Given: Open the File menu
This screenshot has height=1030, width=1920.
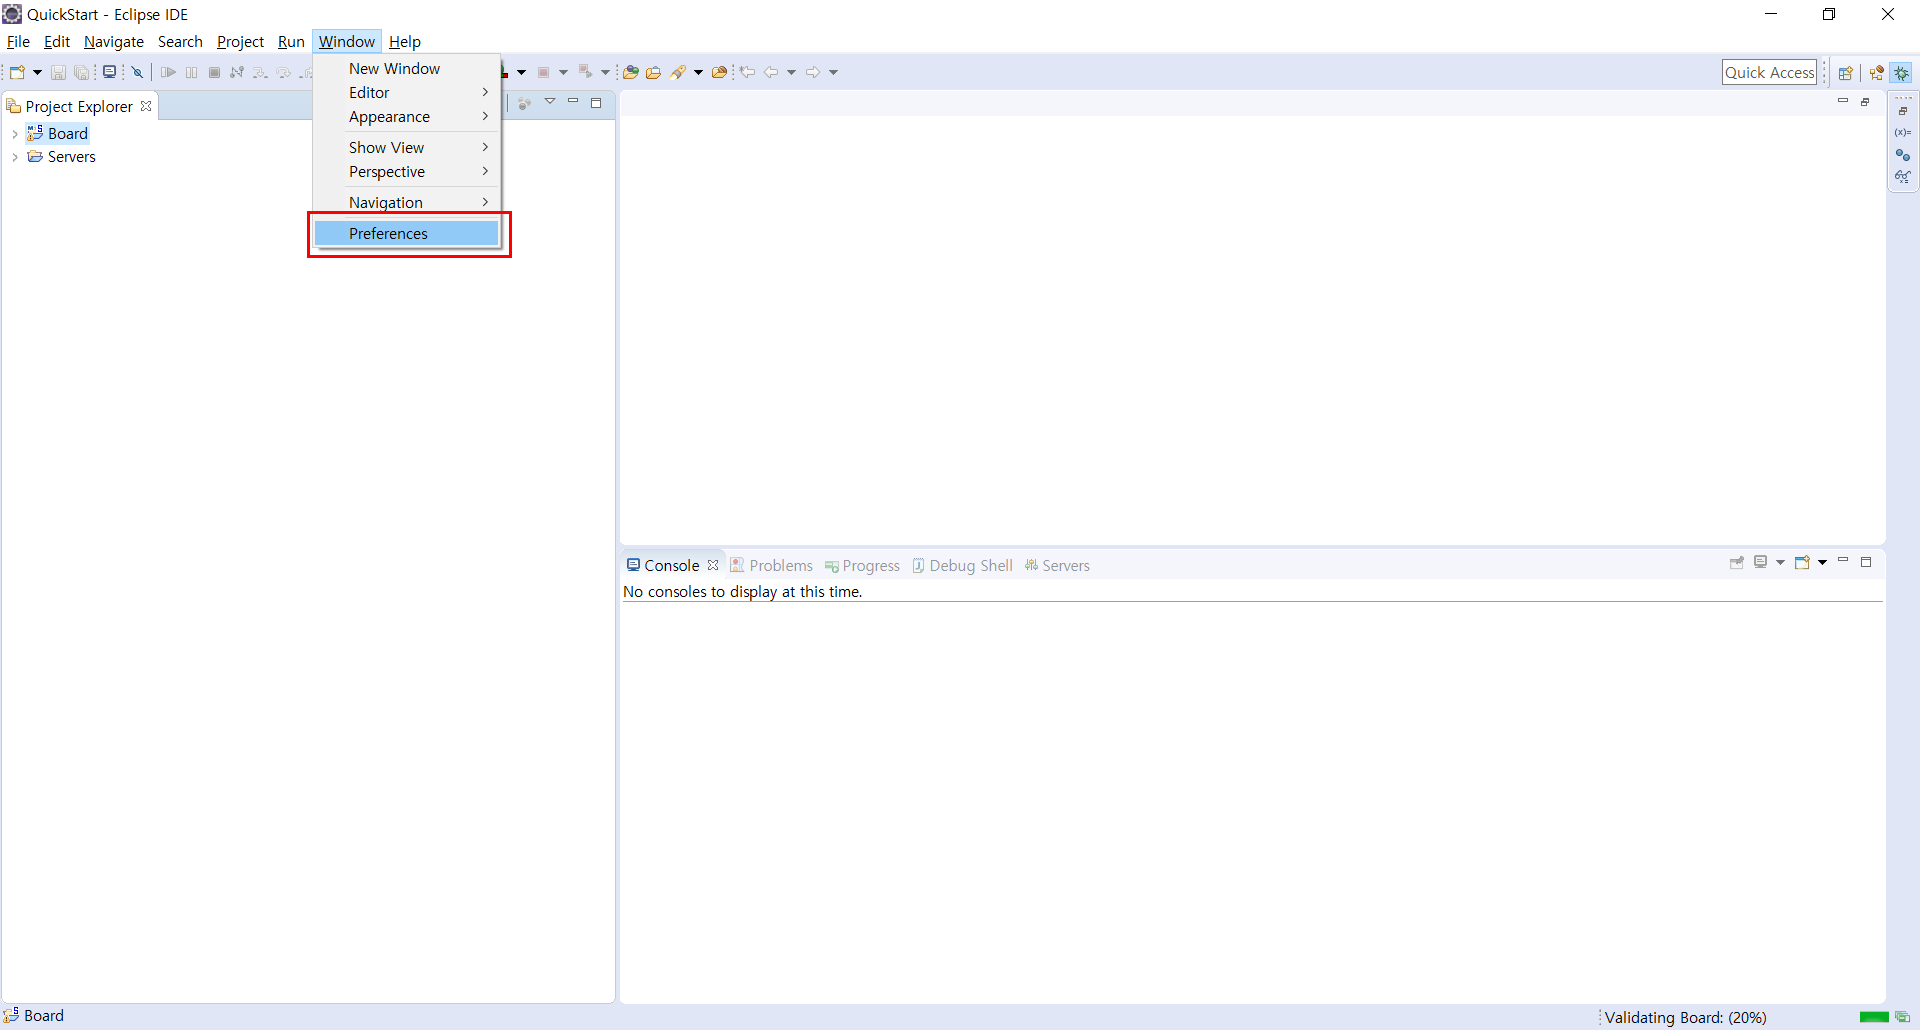Looking at the screenshot, I should click(18, 41).
